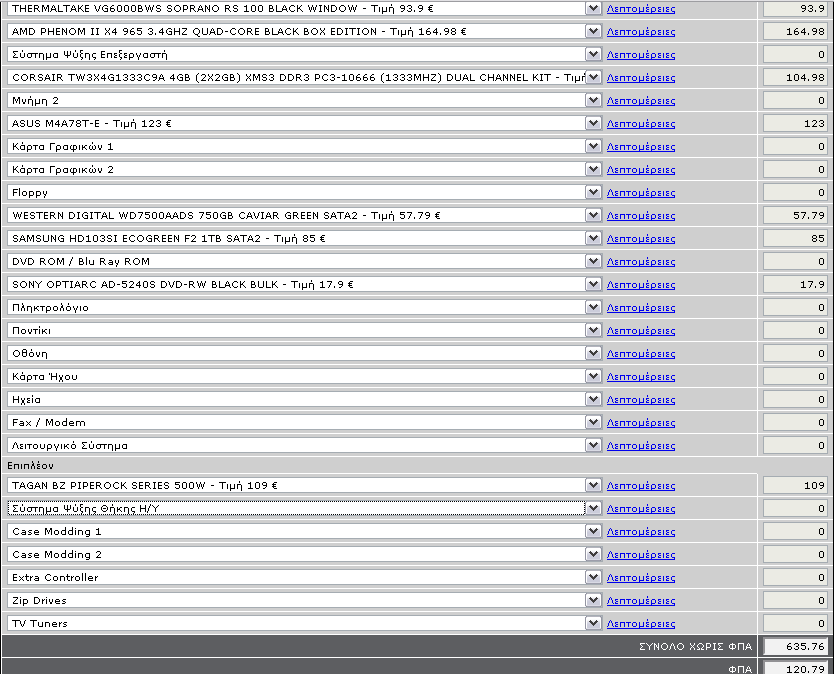Click the ΣΥΝΟΛΟ ΧΩΡΙΣ ΦΠΑ label

[695, 647]
